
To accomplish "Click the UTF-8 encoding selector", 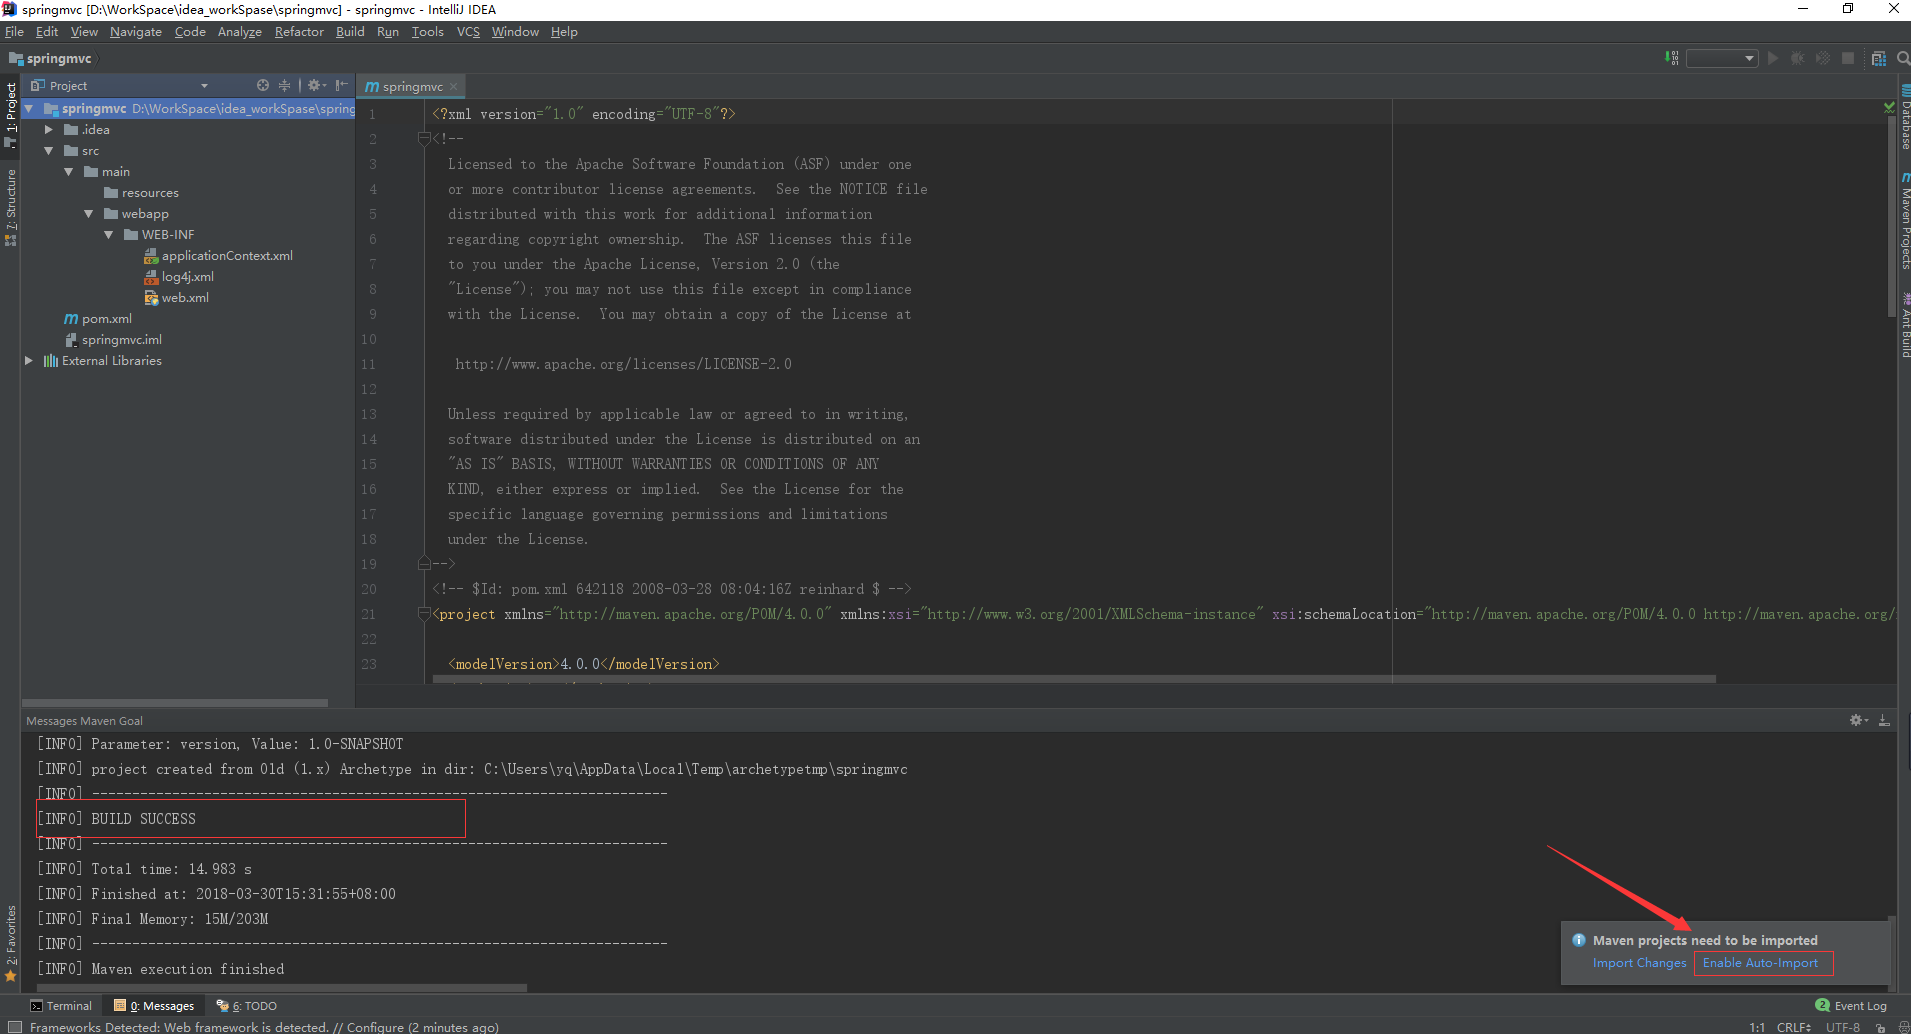I will (1843, 1027).
